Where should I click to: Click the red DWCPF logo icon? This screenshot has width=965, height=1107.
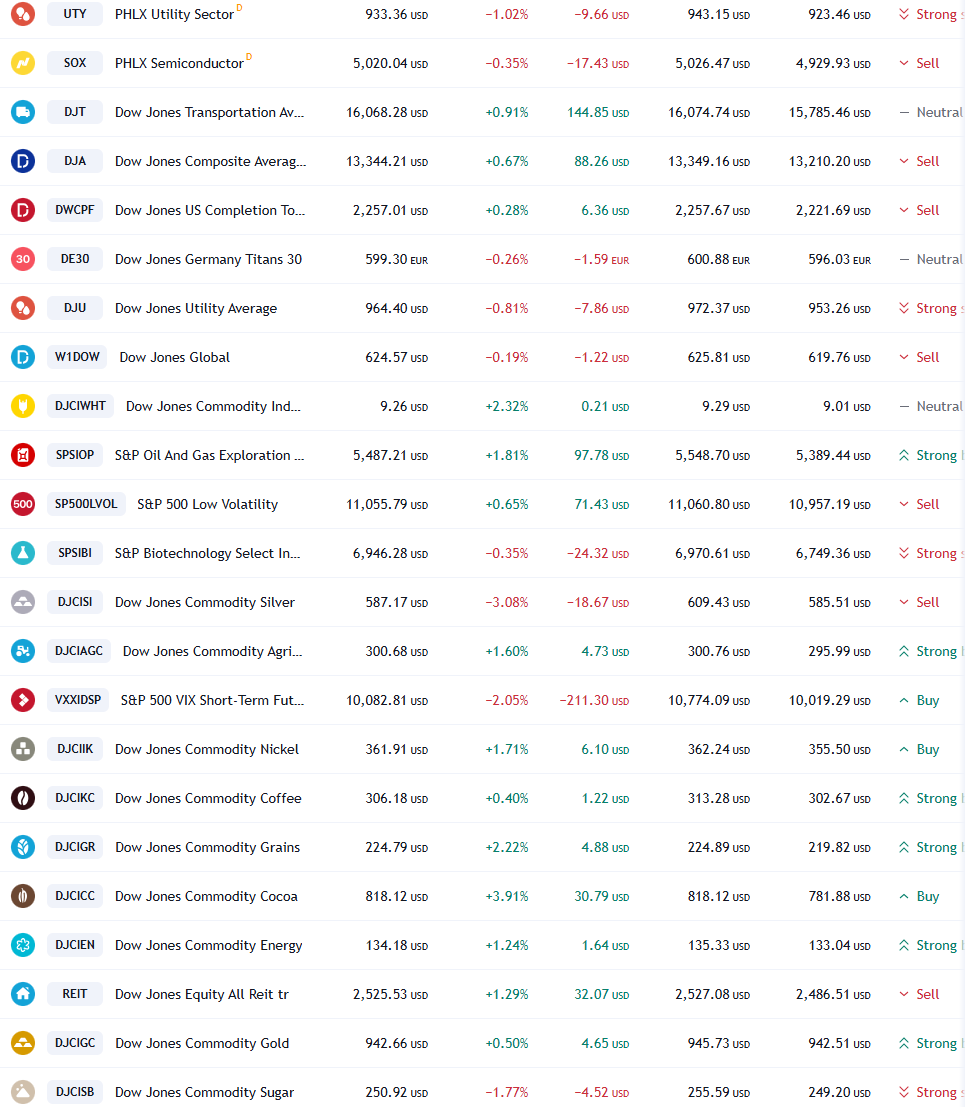23,210
